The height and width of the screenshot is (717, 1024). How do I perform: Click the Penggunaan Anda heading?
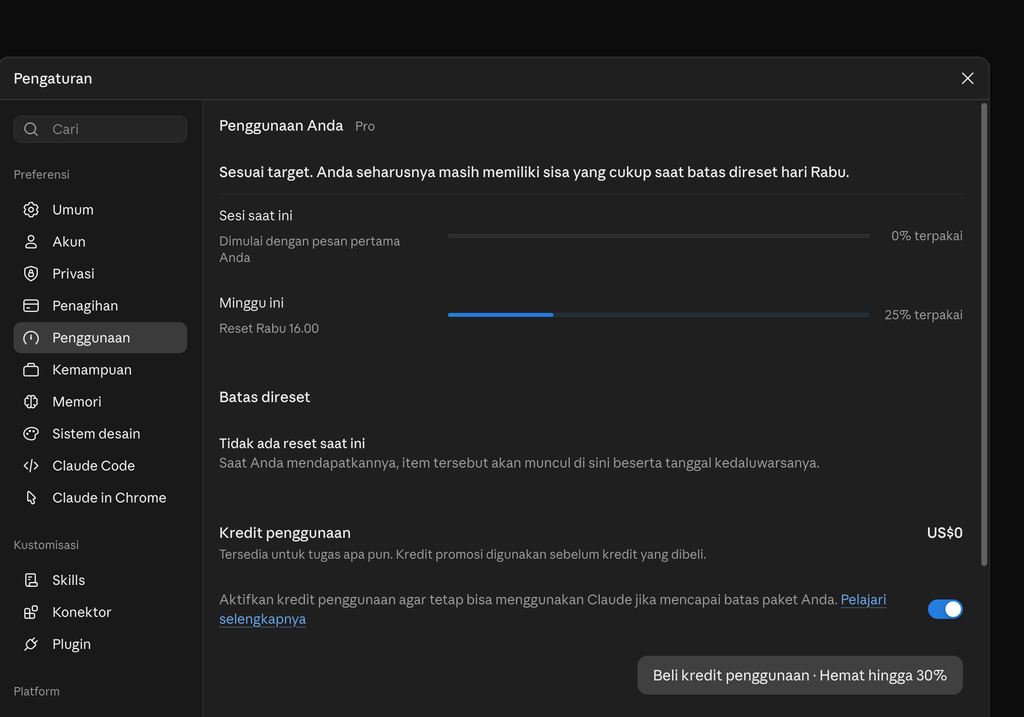[281, 125]
